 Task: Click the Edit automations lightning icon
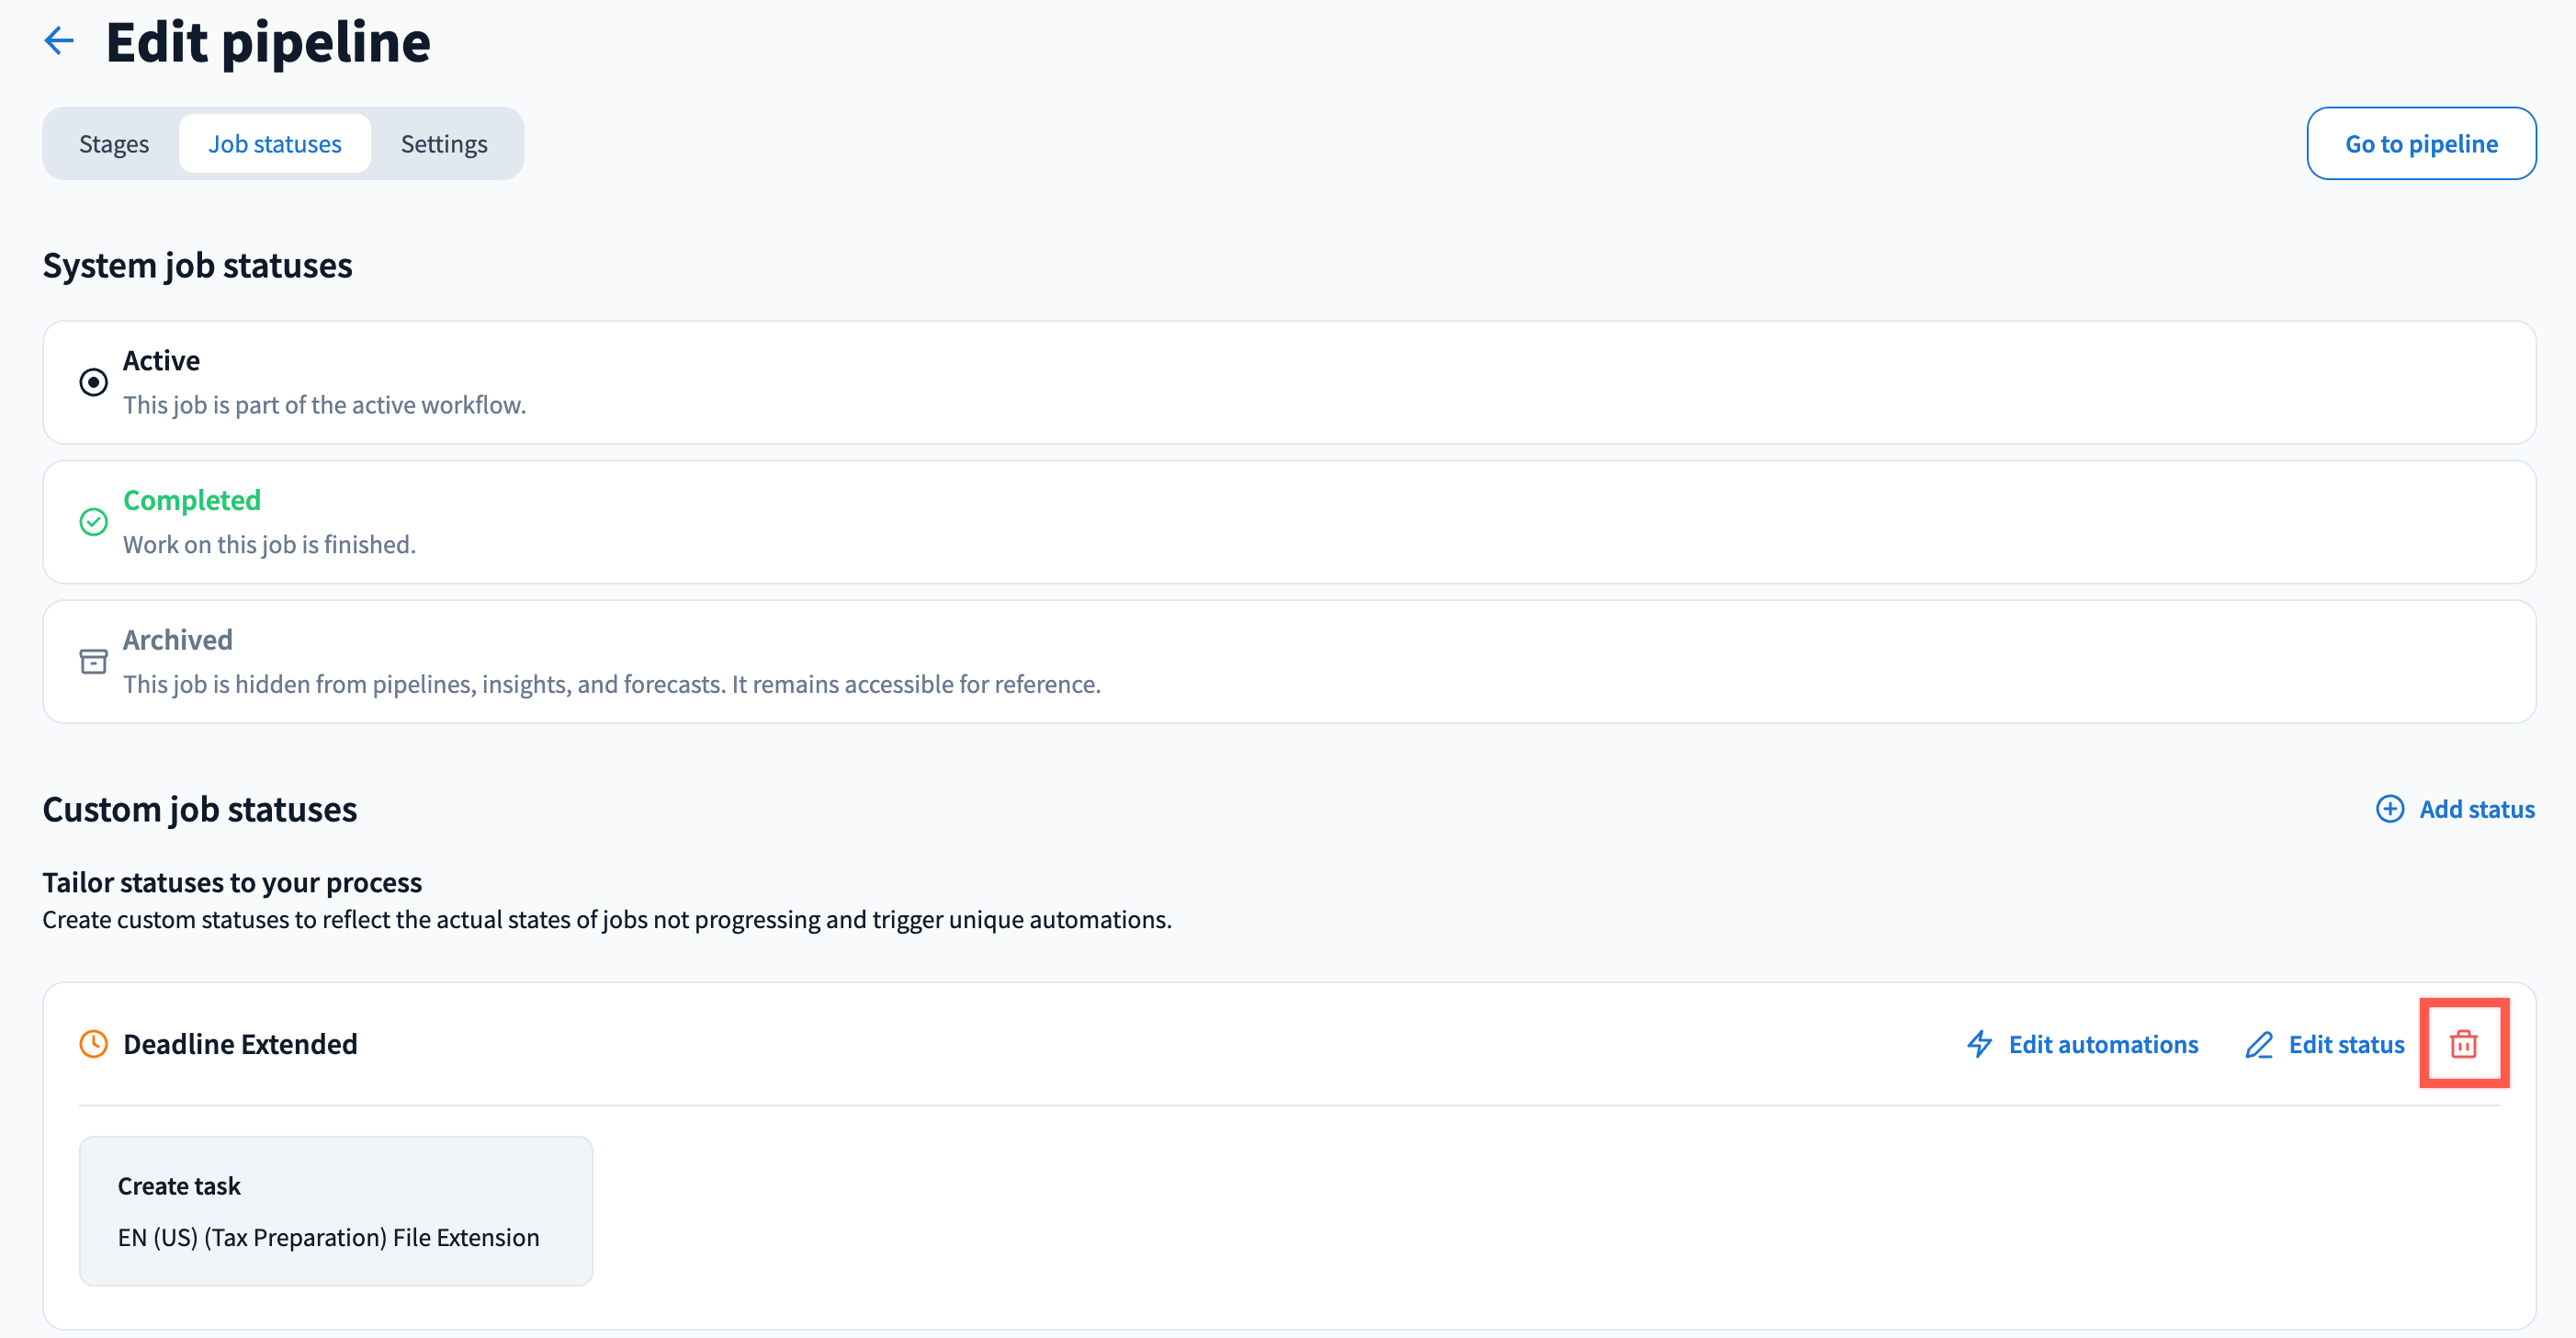click(1979, 1044)
